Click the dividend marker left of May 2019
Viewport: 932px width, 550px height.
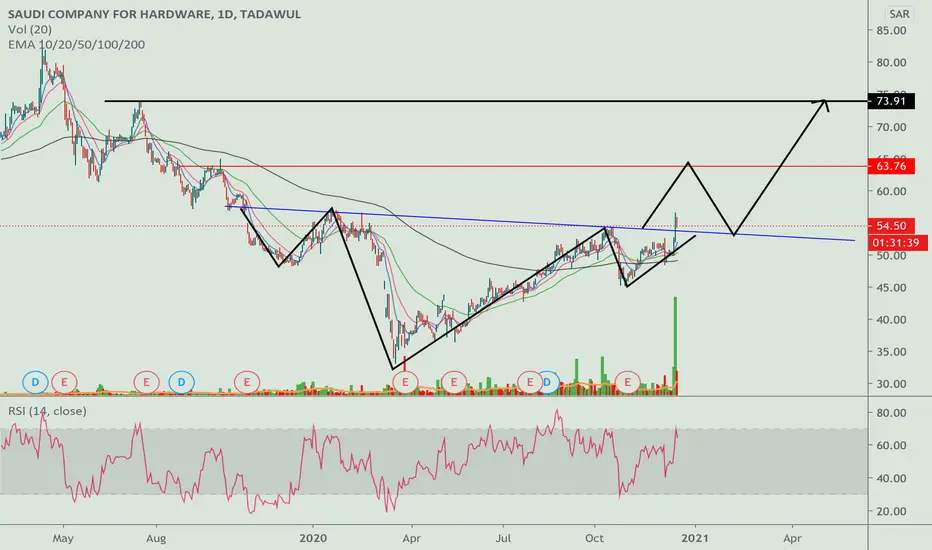pos(35,382)
